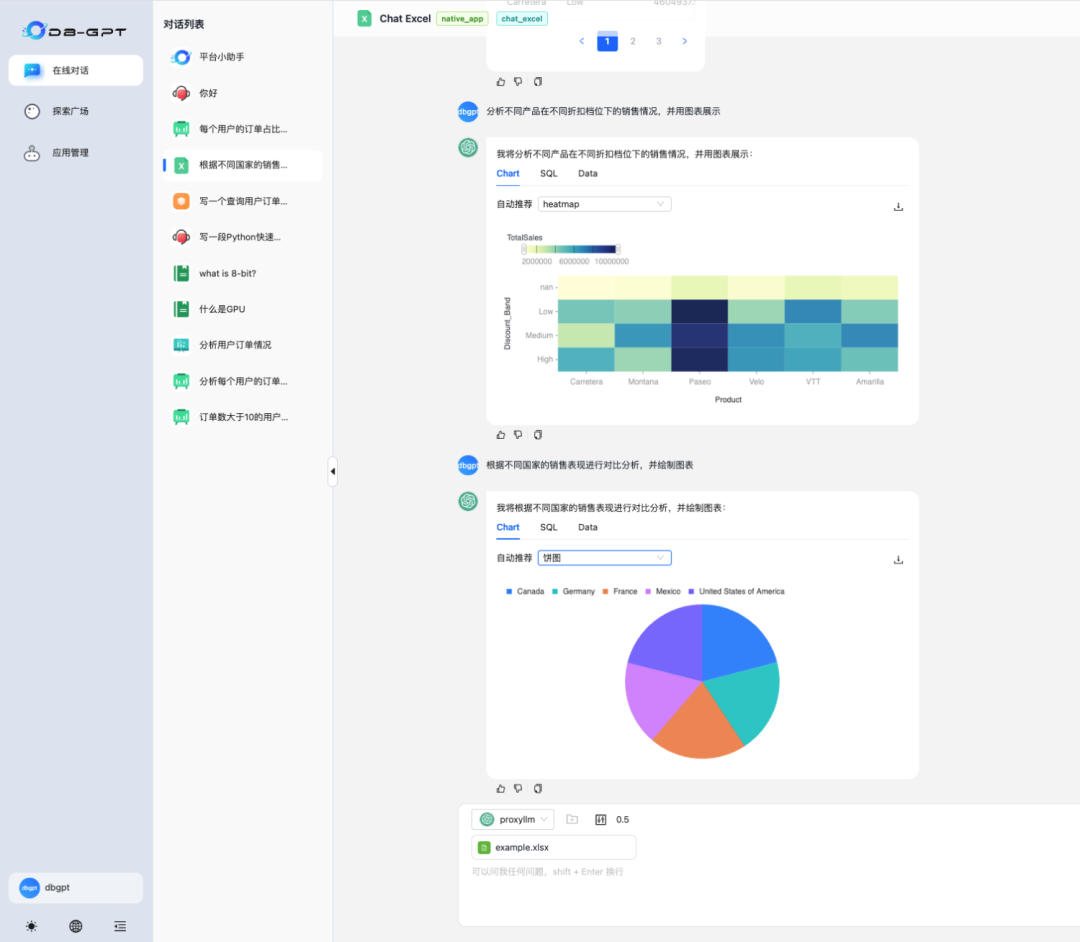Click the TotalSales color legend slider
The width and height of the screenshot is (1080, 942).
[x=571, y=249]
